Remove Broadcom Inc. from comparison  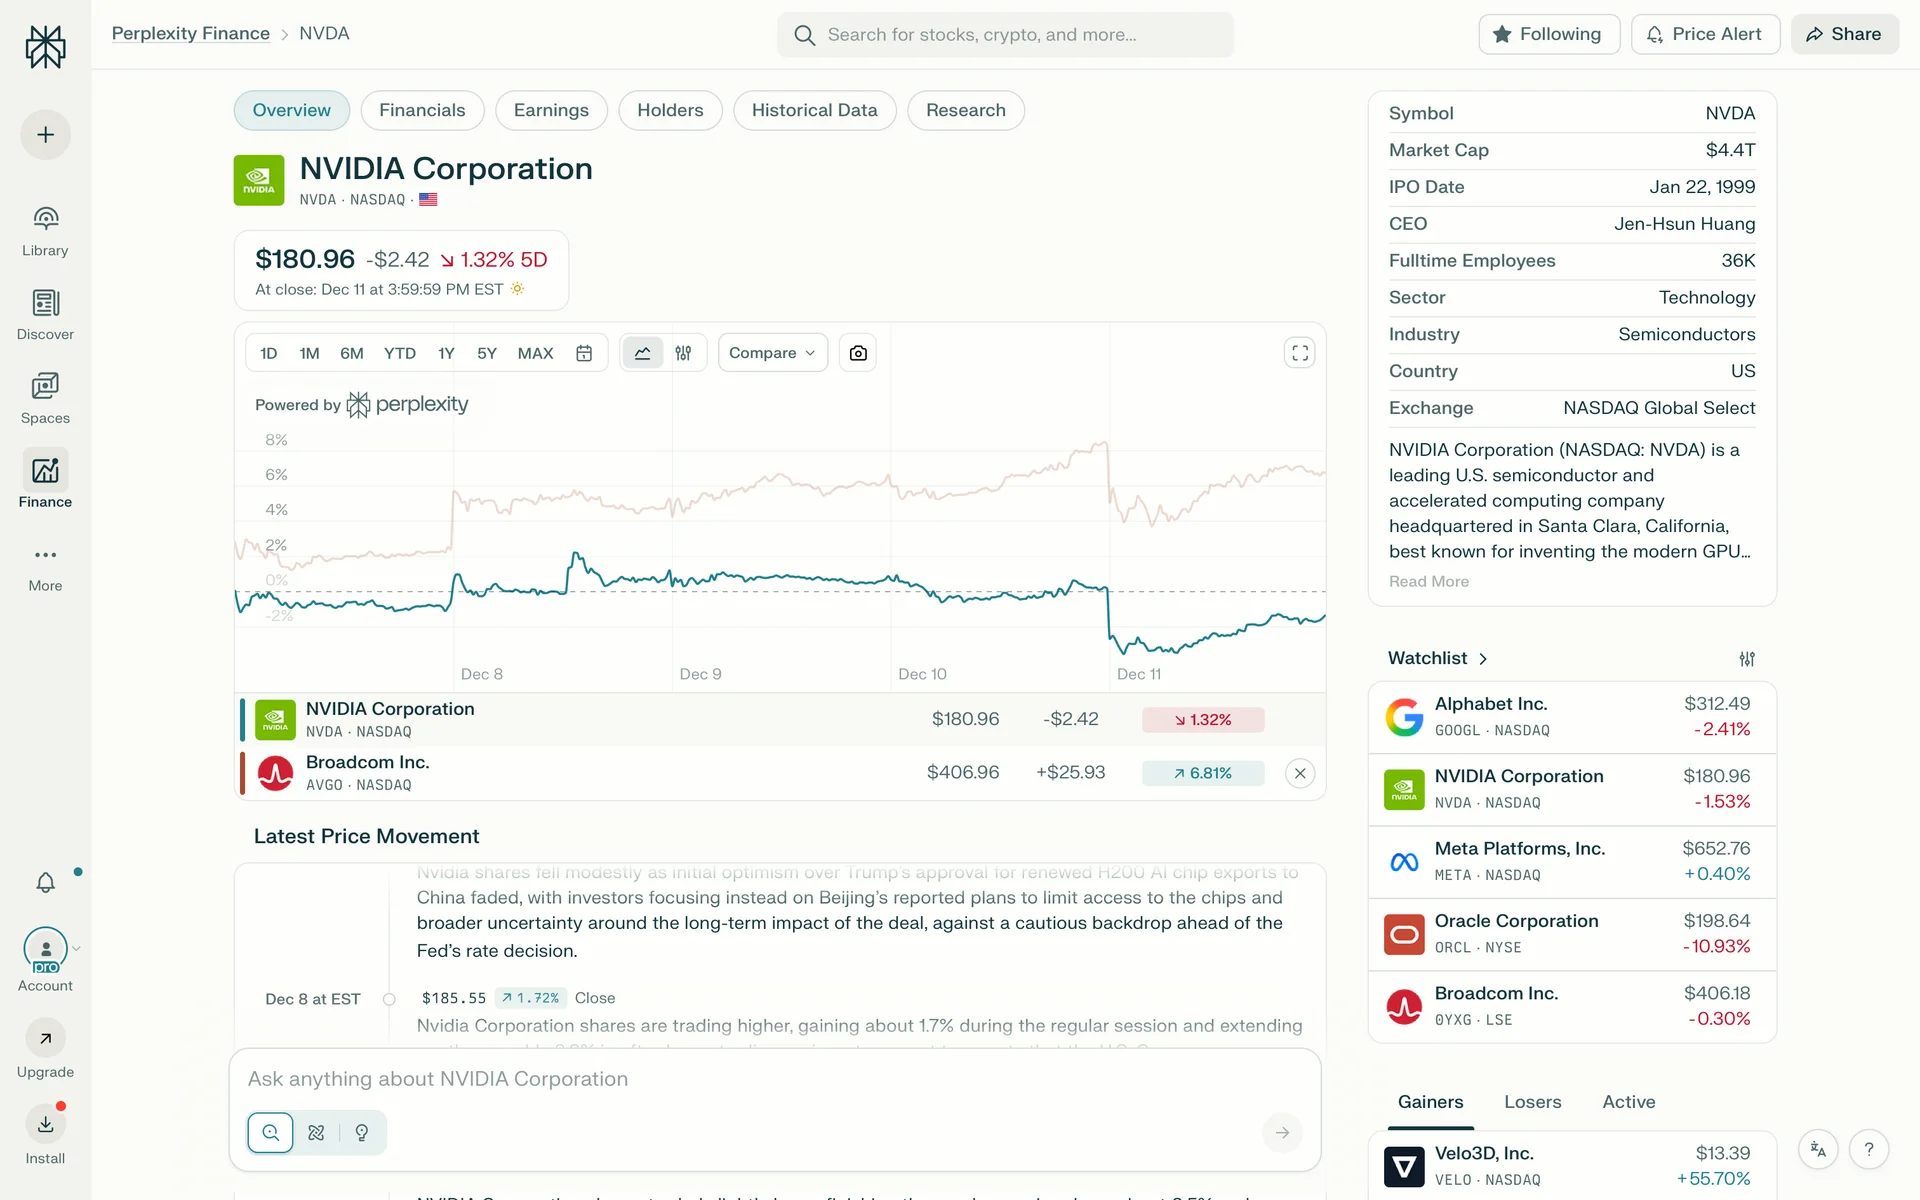click(x=1299, y=773)
